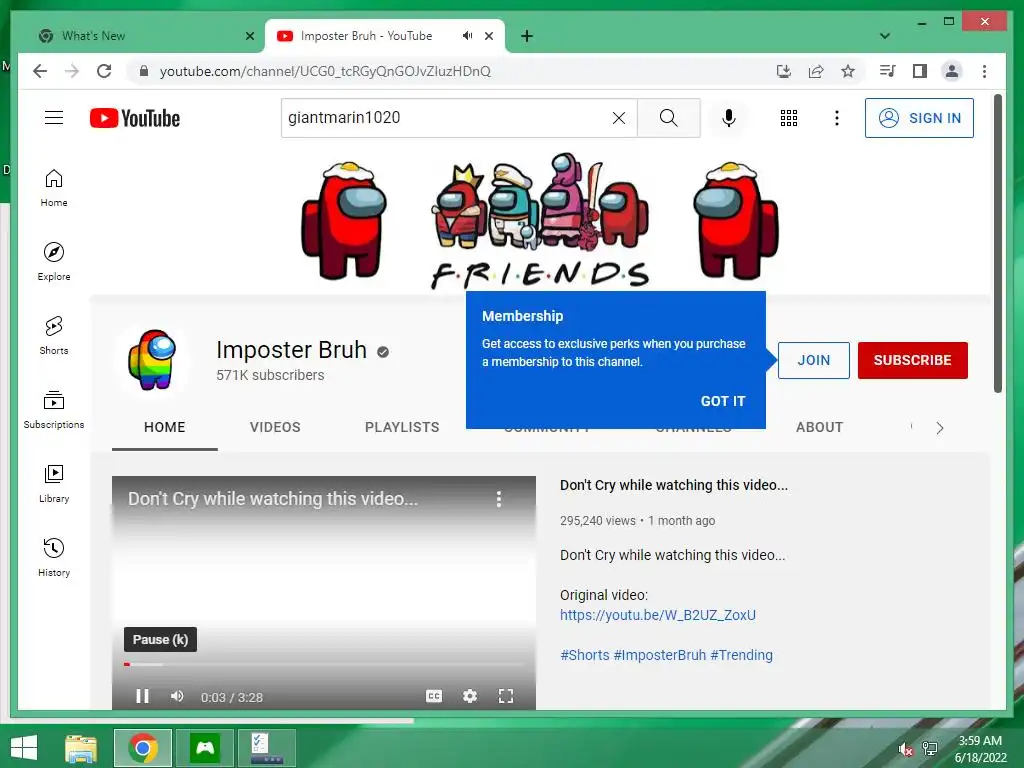
Task: View site information lock icon
Action: click(144, 71)
